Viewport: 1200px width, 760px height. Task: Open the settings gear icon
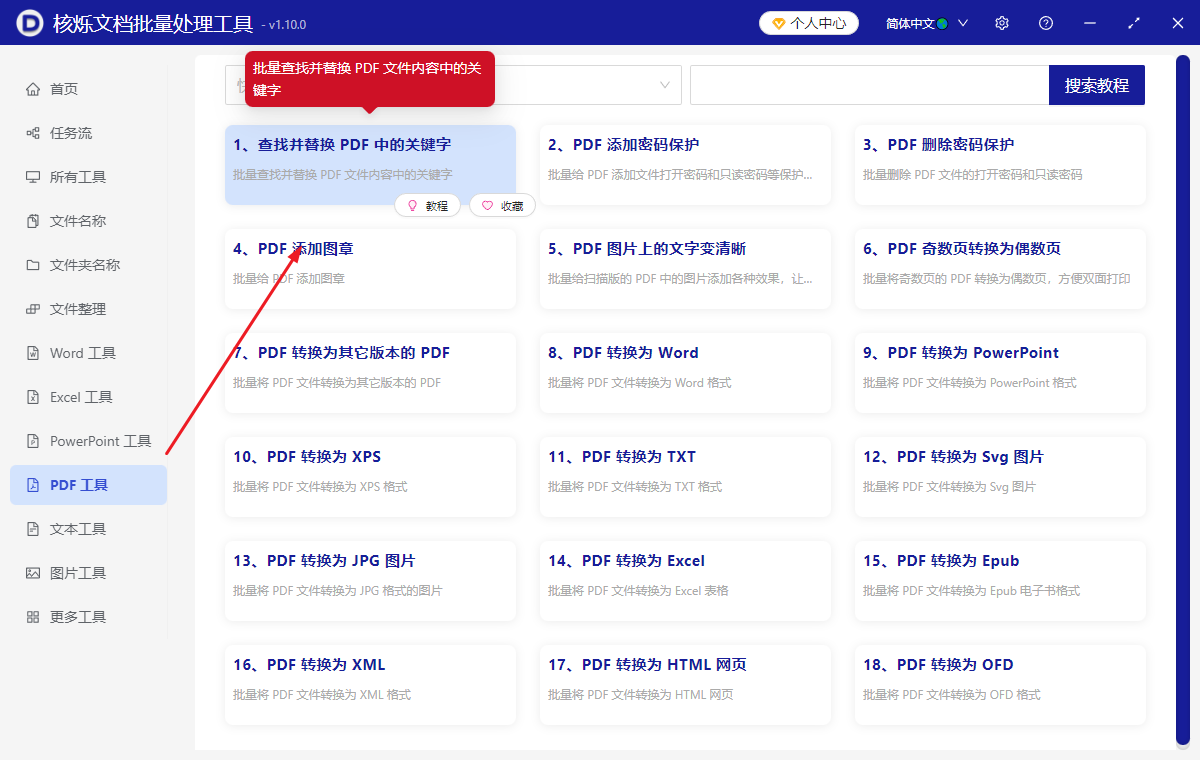pos(1001,22)
